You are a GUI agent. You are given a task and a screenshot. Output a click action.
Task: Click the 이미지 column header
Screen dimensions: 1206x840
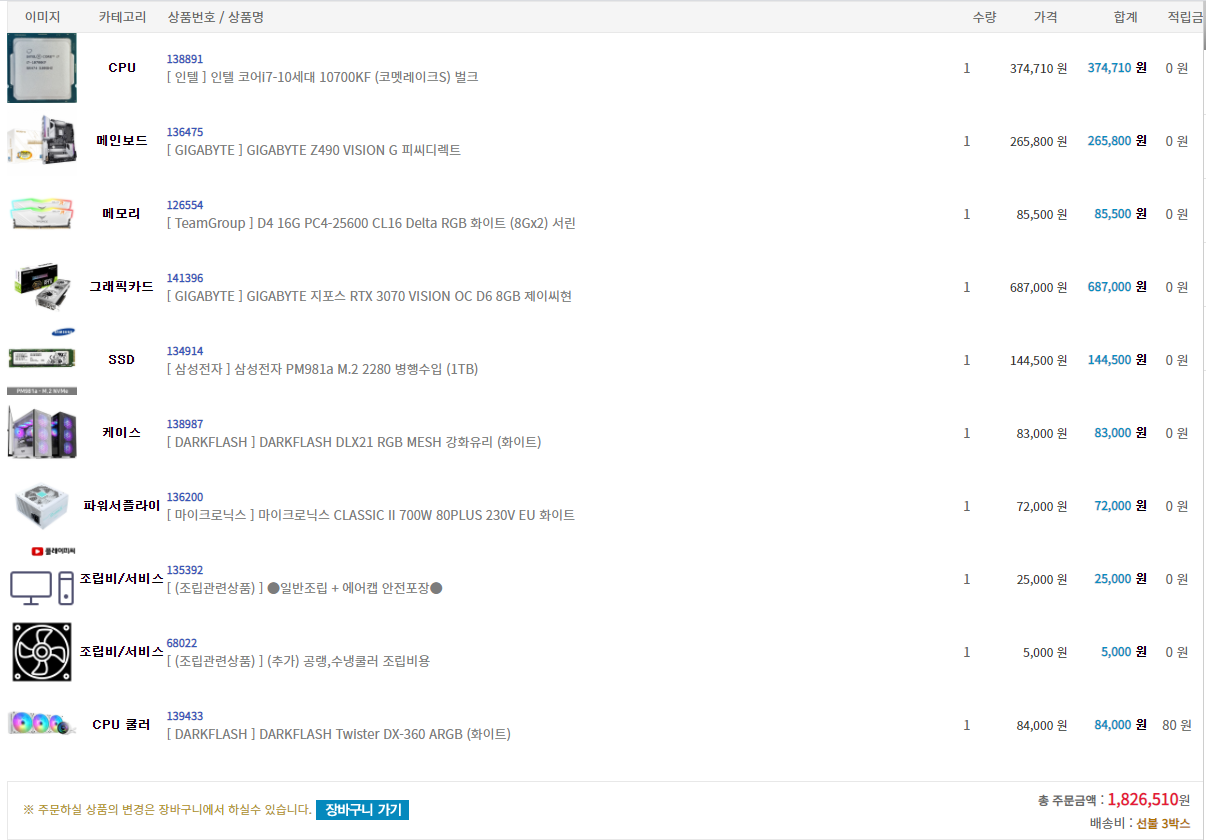point(42,17)
